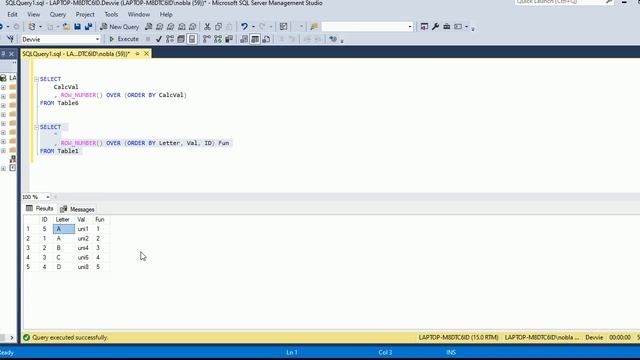Image resolution: width=640 pixels, height=360 pixels.
Task: Click the Cut scissors icon
Action: pyautogui.click(x=207, y=27)
